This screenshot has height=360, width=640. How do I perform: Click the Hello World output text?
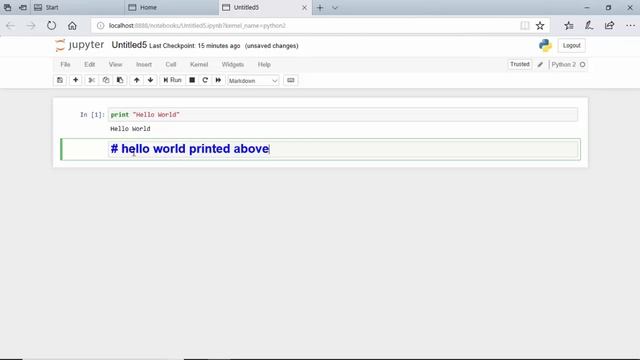point(130,129)
